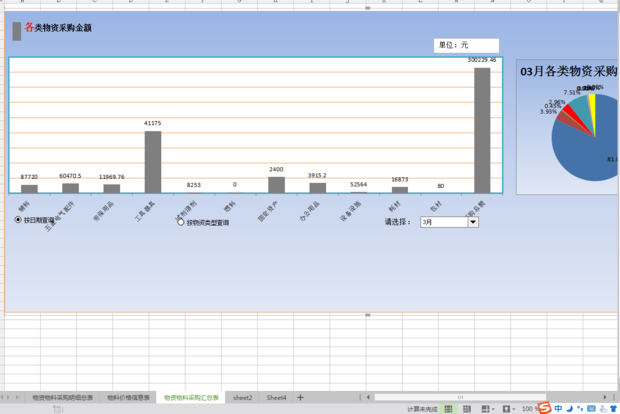620x414 pixels.
Task: Open the sheet2 tab
Action: [x=242, y=397]
